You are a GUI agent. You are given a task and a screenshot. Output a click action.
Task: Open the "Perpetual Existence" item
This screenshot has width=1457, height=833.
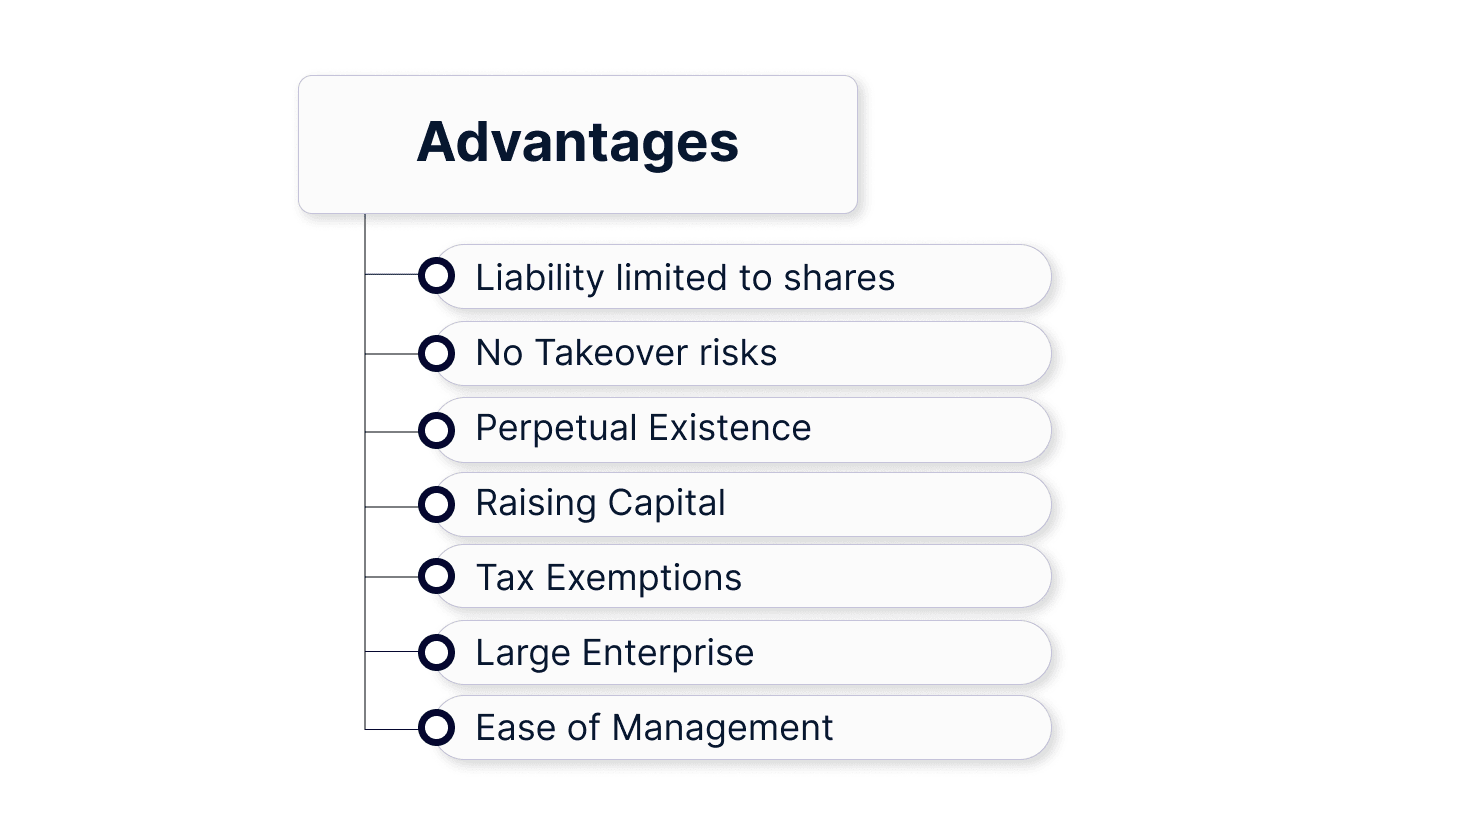pyautogui.click(x=643, y=428)
